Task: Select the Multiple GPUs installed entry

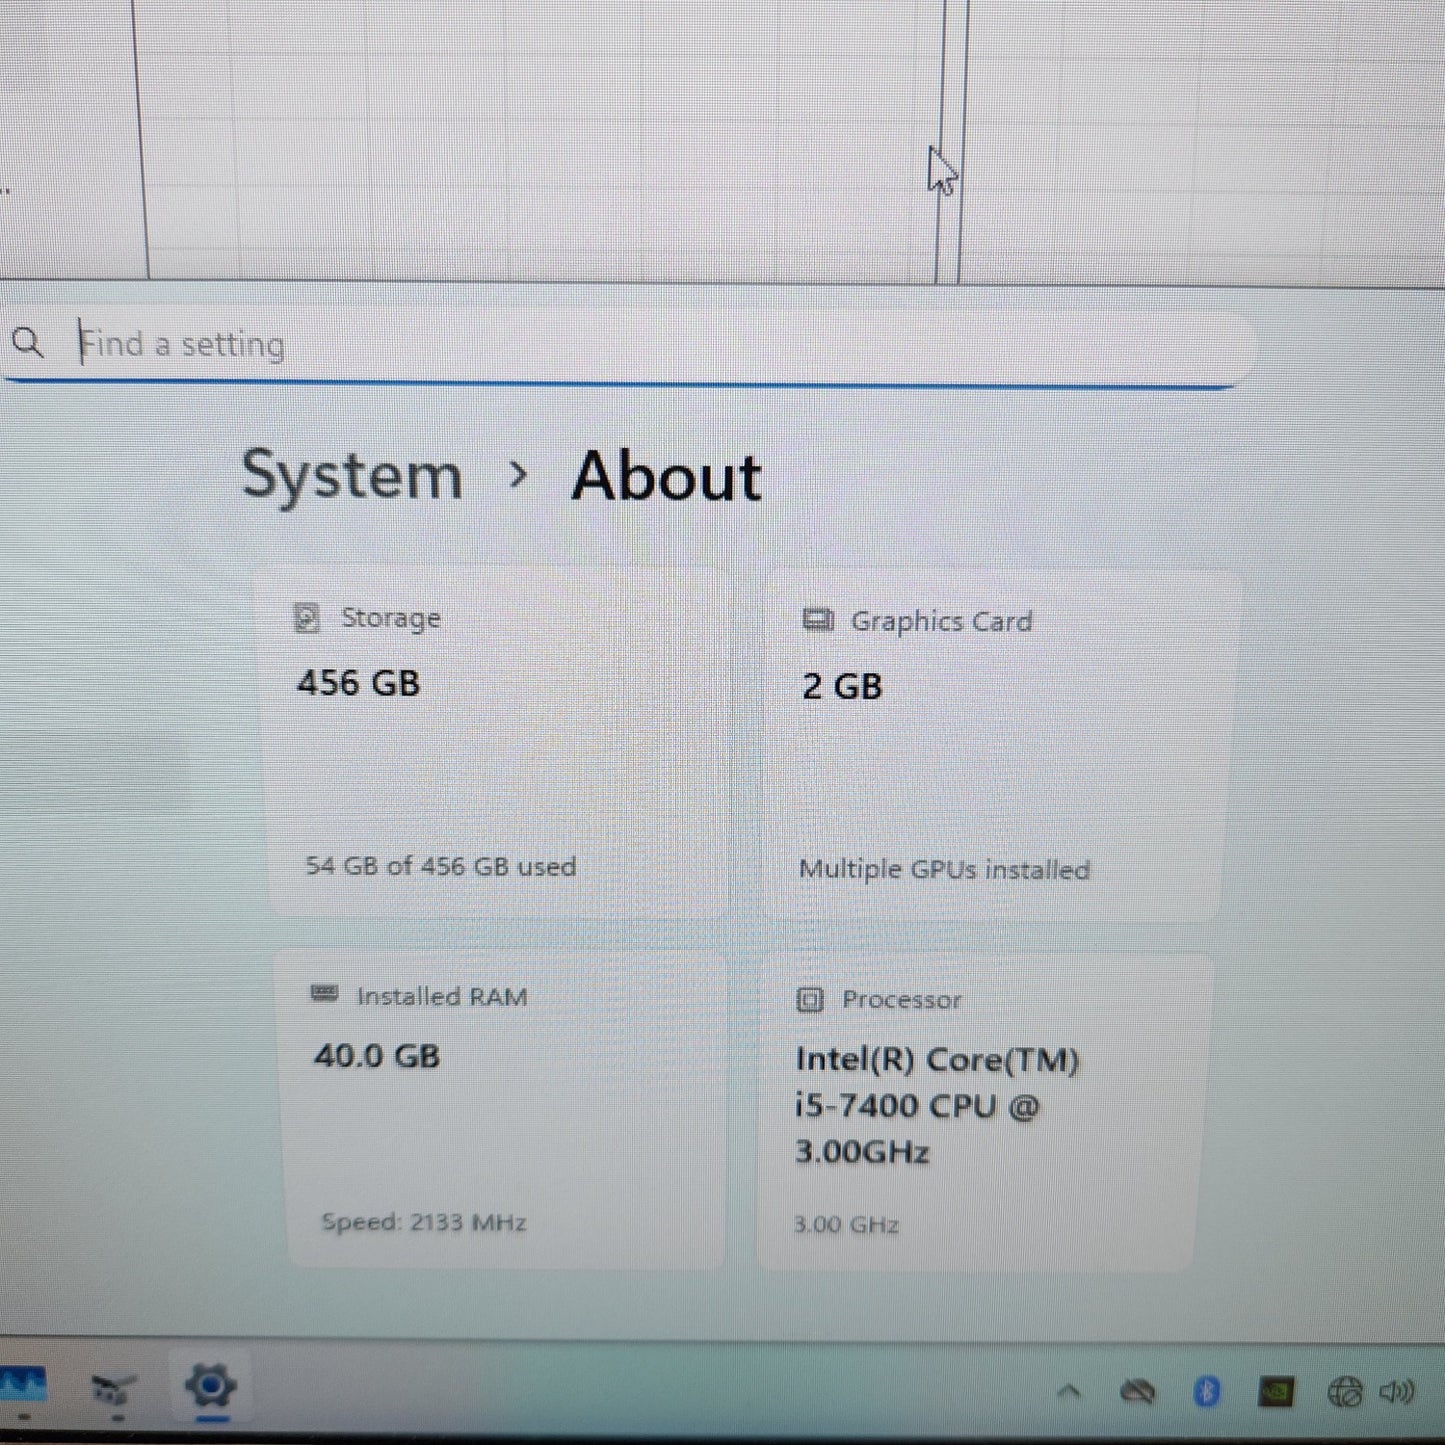Action: (944, 870)
